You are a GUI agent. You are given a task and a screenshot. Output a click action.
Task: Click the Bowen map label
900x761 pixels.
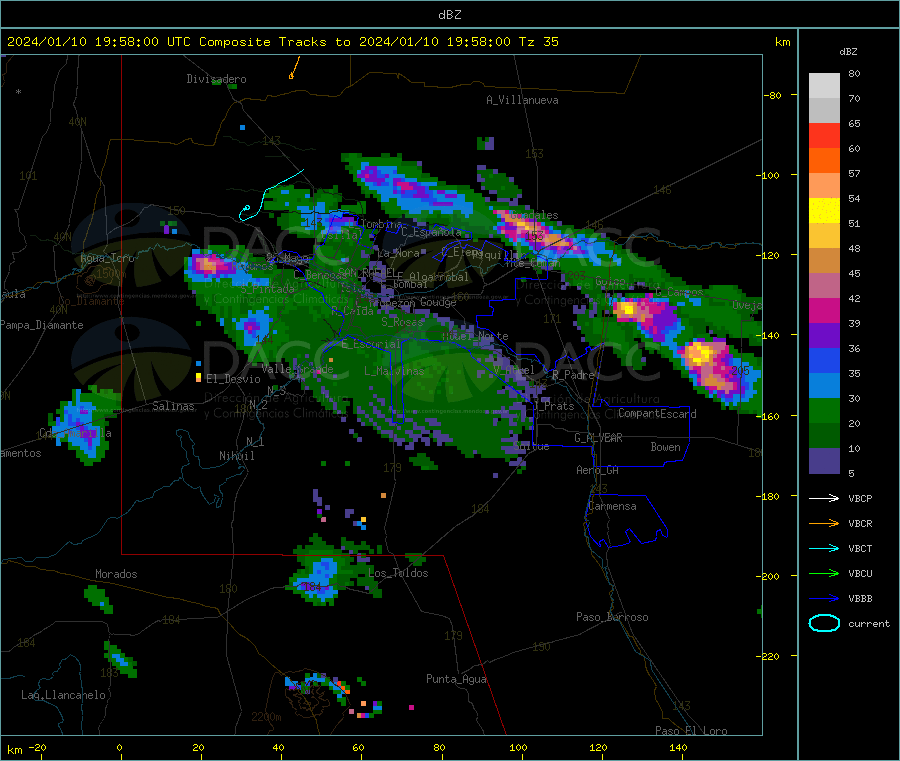point(665,447)
